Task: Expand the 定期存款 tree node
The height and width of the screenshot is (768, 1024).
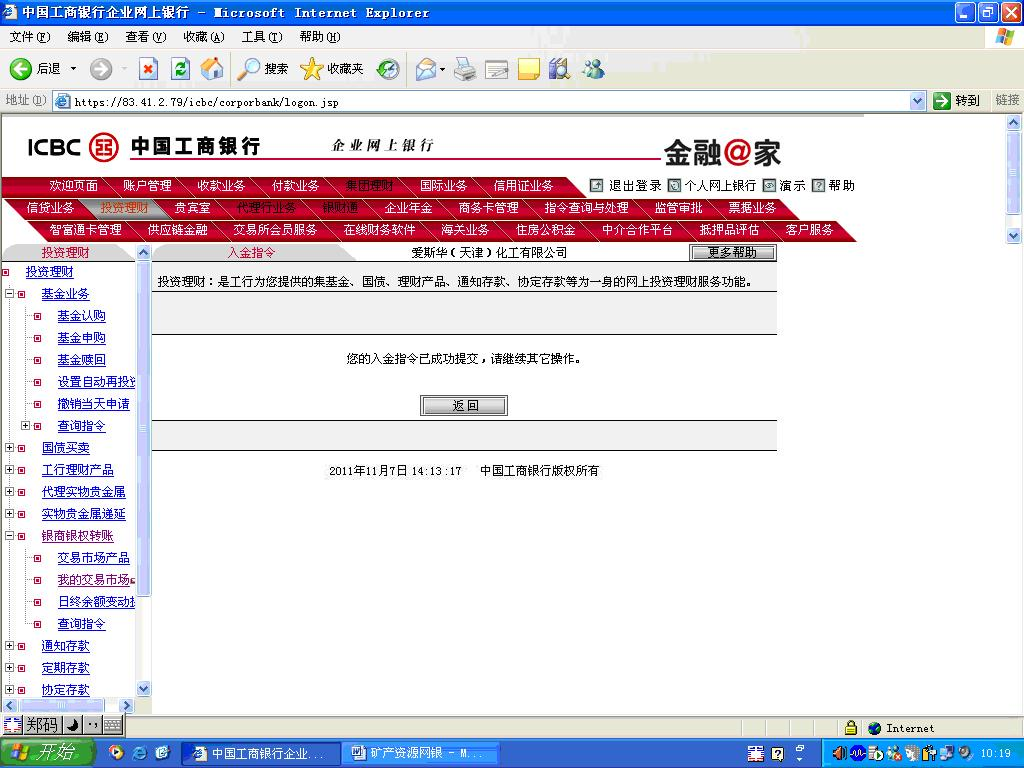Action: pos(9,668)
